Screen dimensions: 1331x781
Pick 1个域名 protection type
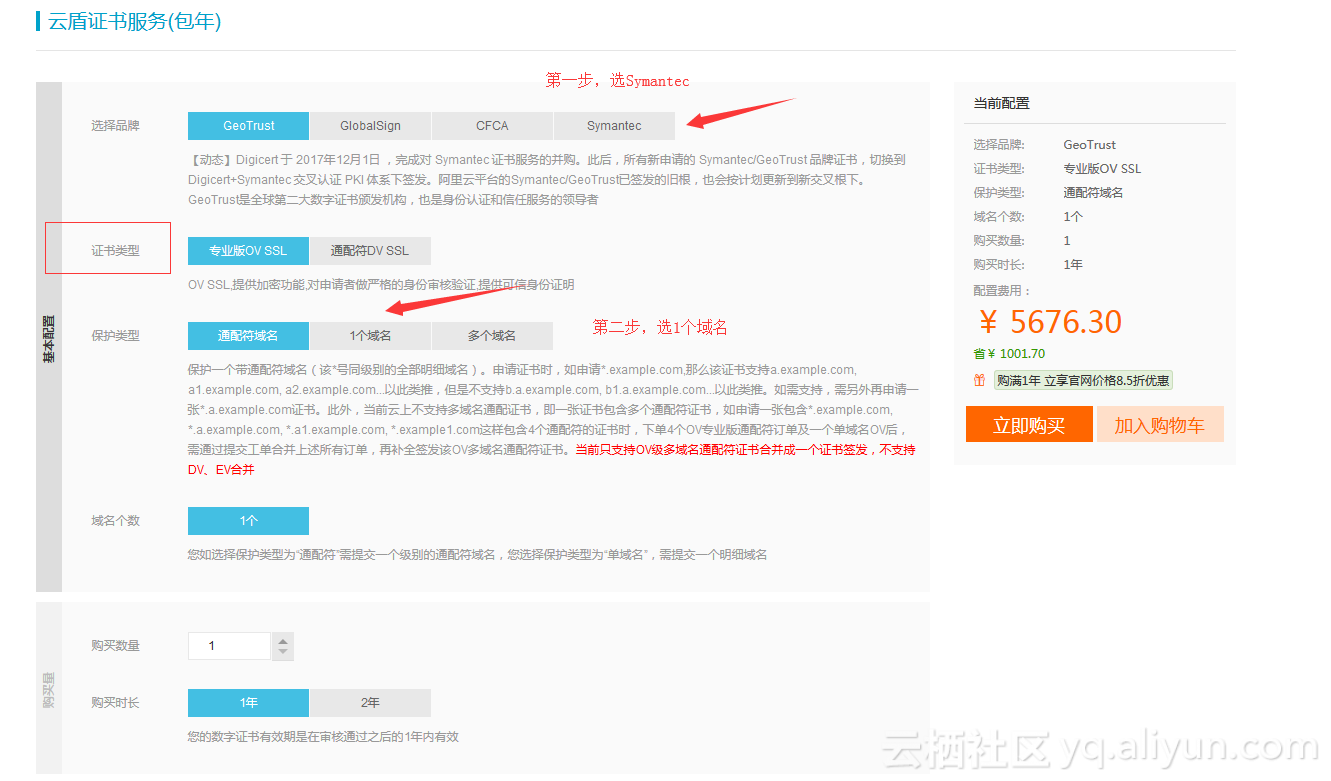[x=370, y=336]
